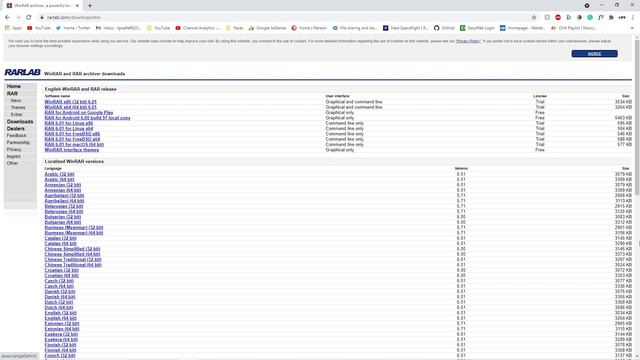Download Burmese (Myanmar) (32 bit) version
The height and width of the screenshot is (360, 640).
pos(74,228)
